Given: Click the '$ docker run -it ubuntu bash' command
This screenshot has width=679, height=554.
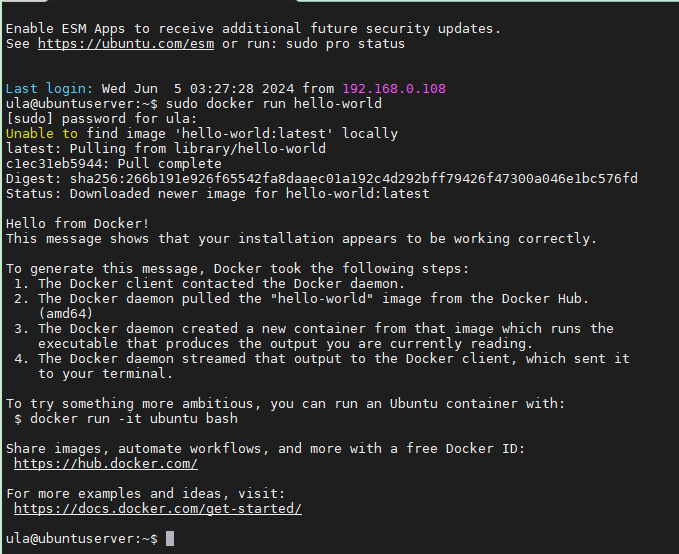Looking at the screenshot, I should (126, 418).
